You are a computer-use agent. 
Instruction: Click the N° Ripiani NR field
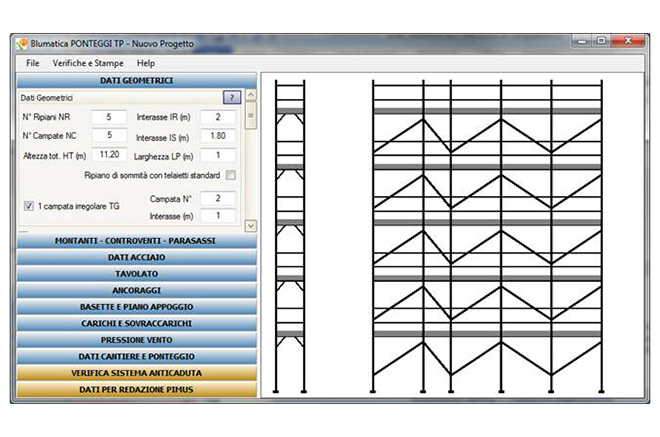pyautogui.click(x=109, y=117)
